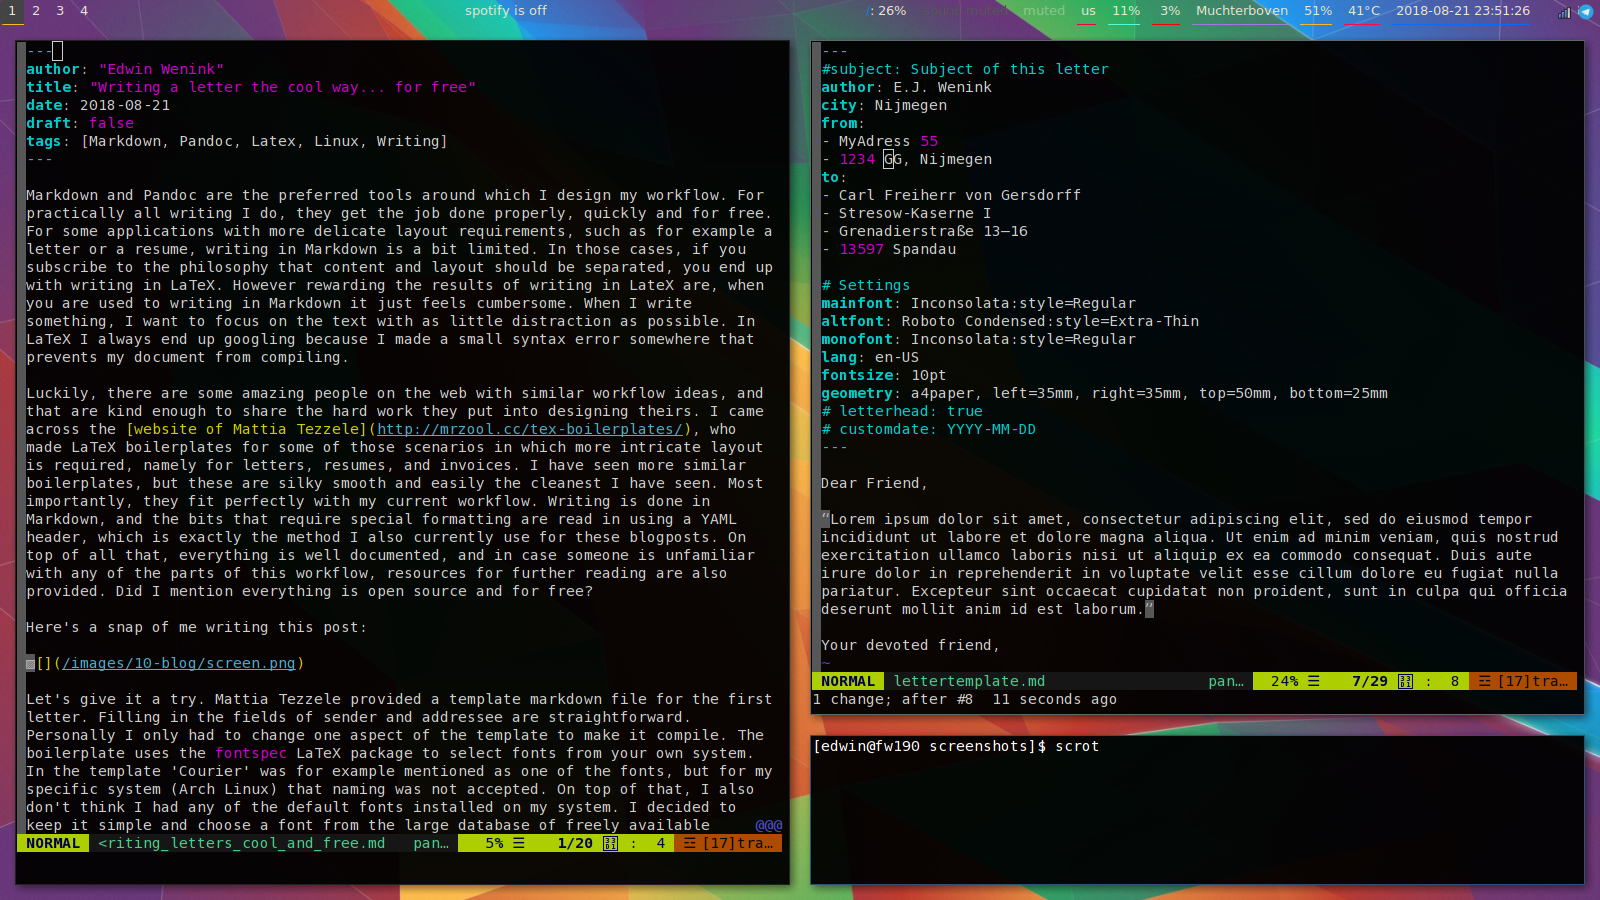Click trailing whitespace warning in blog post statusline
The image size is (1600, 900).
[x=728, y=843]
